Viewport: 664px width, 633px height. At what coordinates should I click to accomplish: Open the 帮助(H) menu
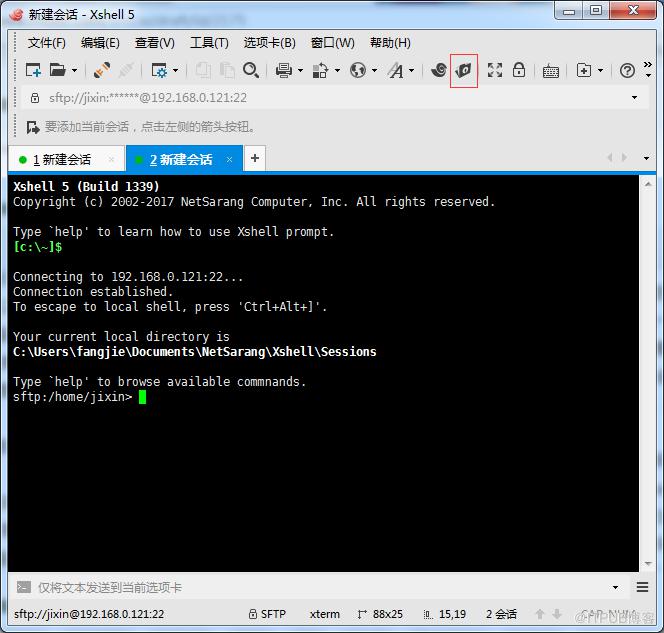390,43
